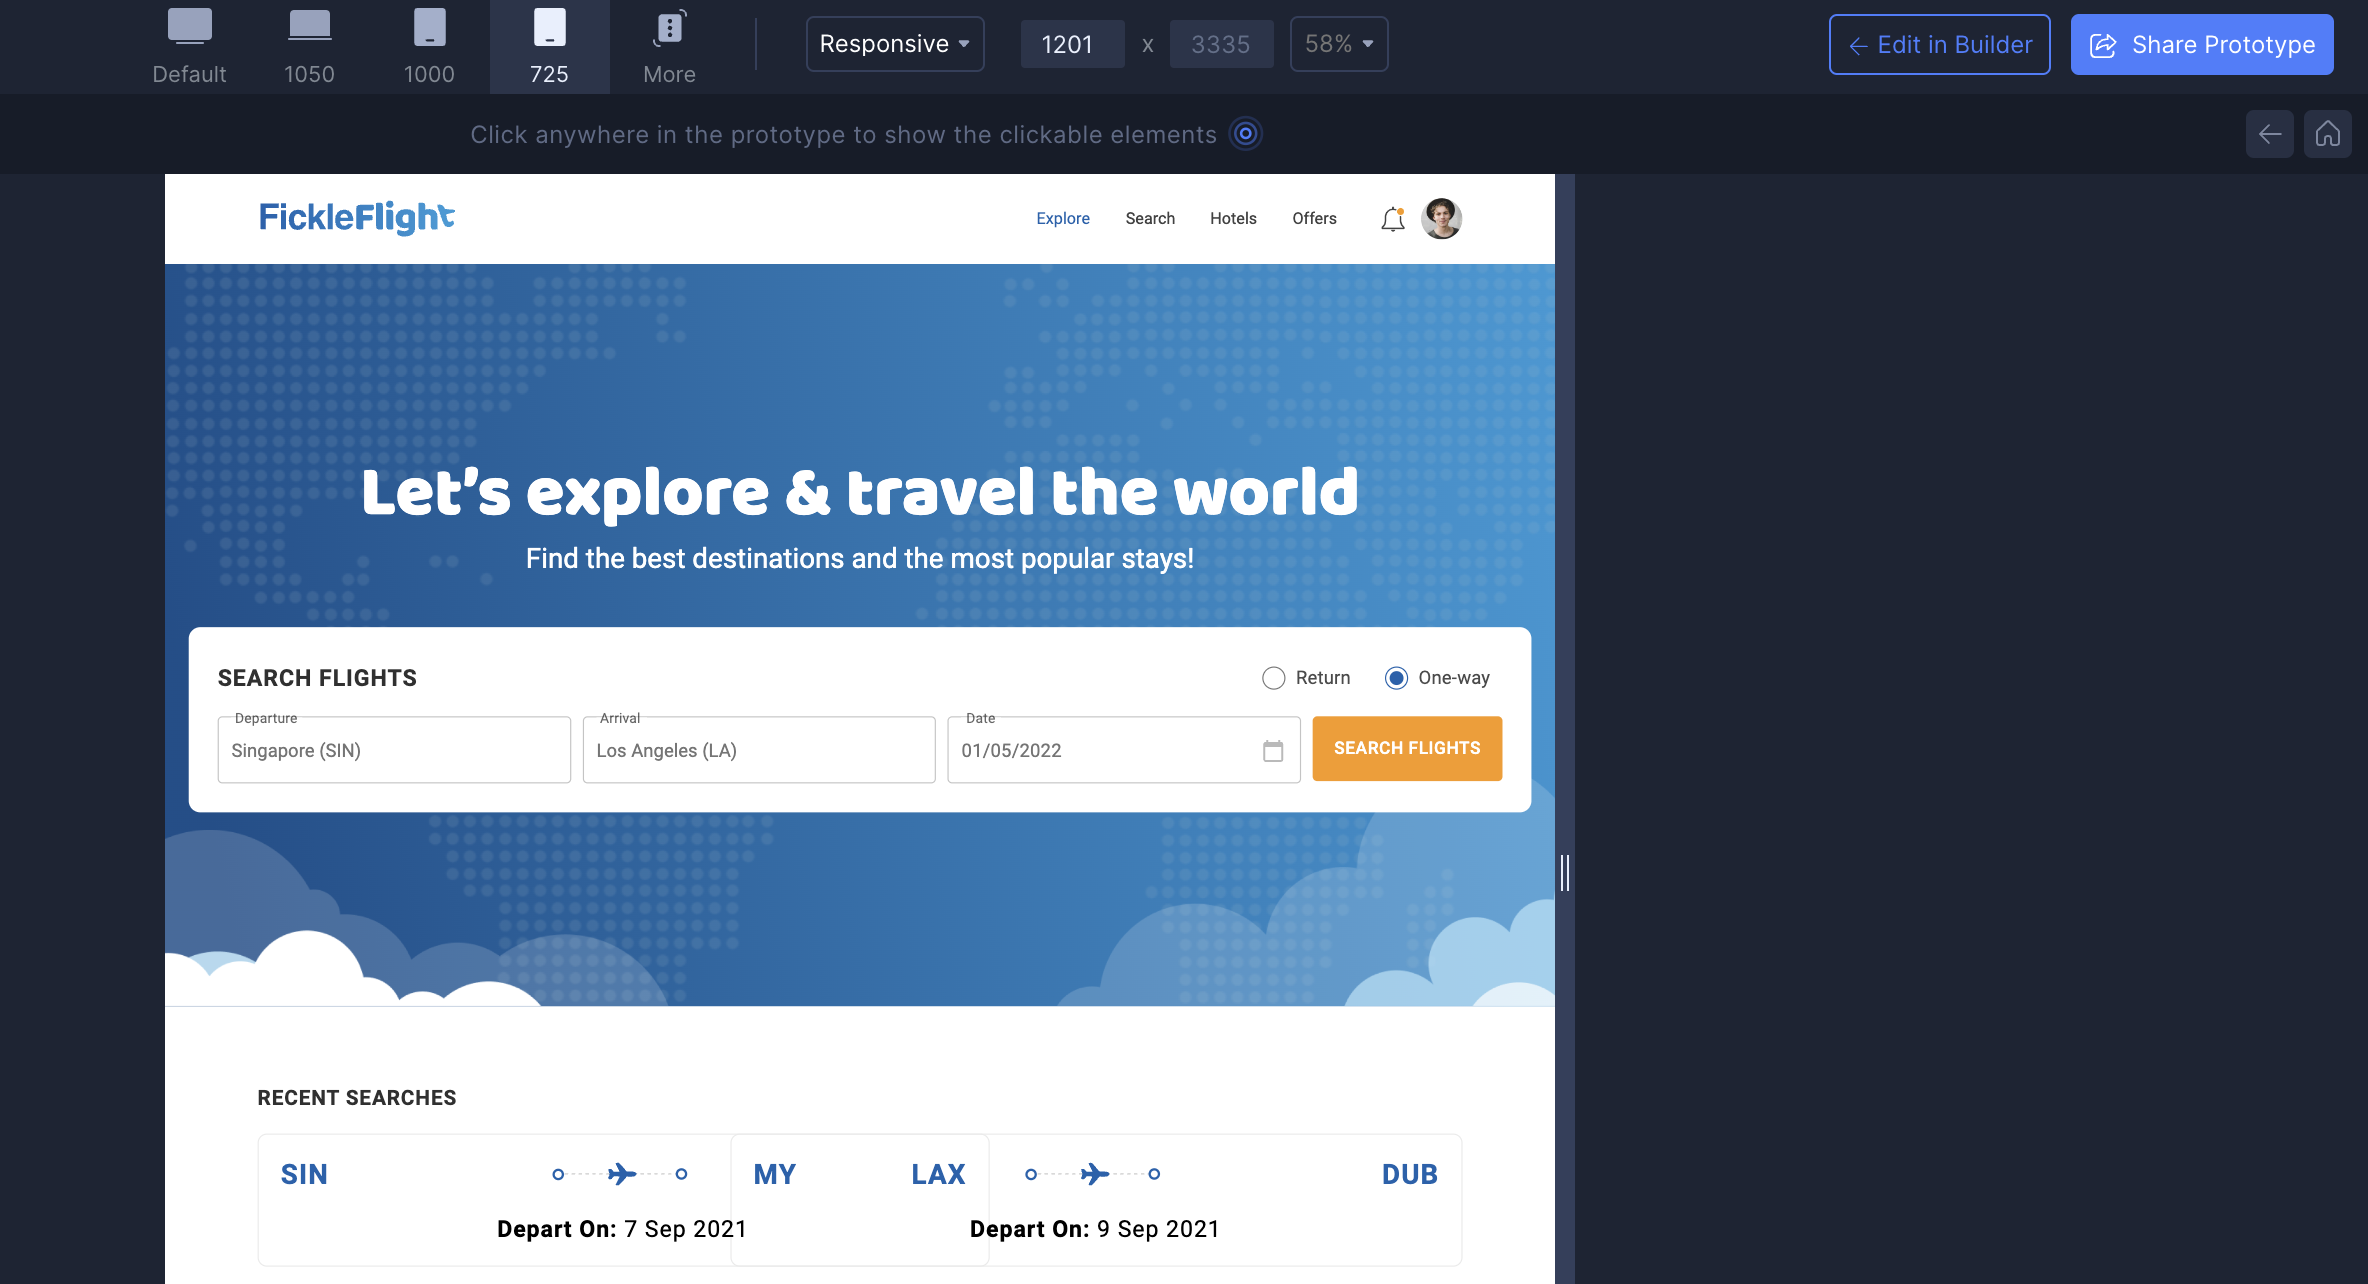The height and width of the screenshot is (1284, 2368).
Task: Click the orange SEARCH FLIGHTS button
Action: (1407, 748)
